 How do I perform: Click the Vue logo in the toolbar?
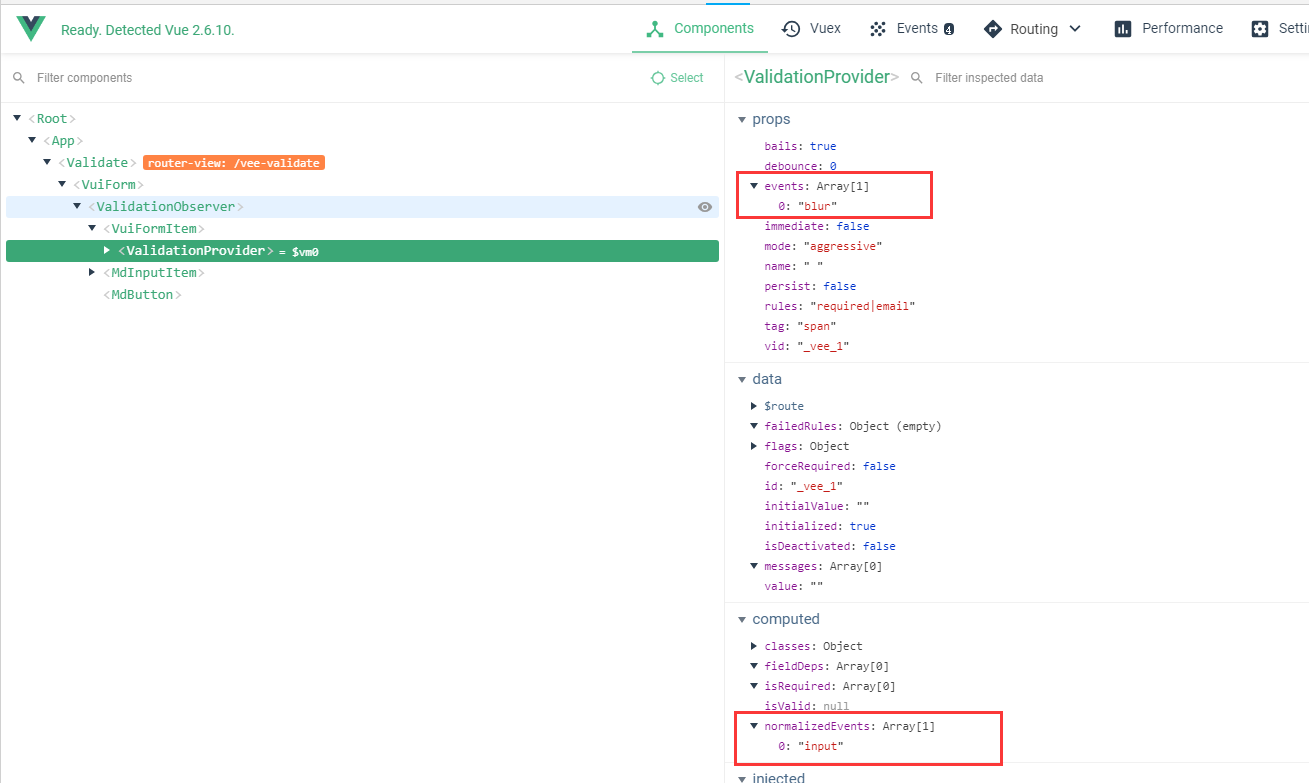click(30, 27)
